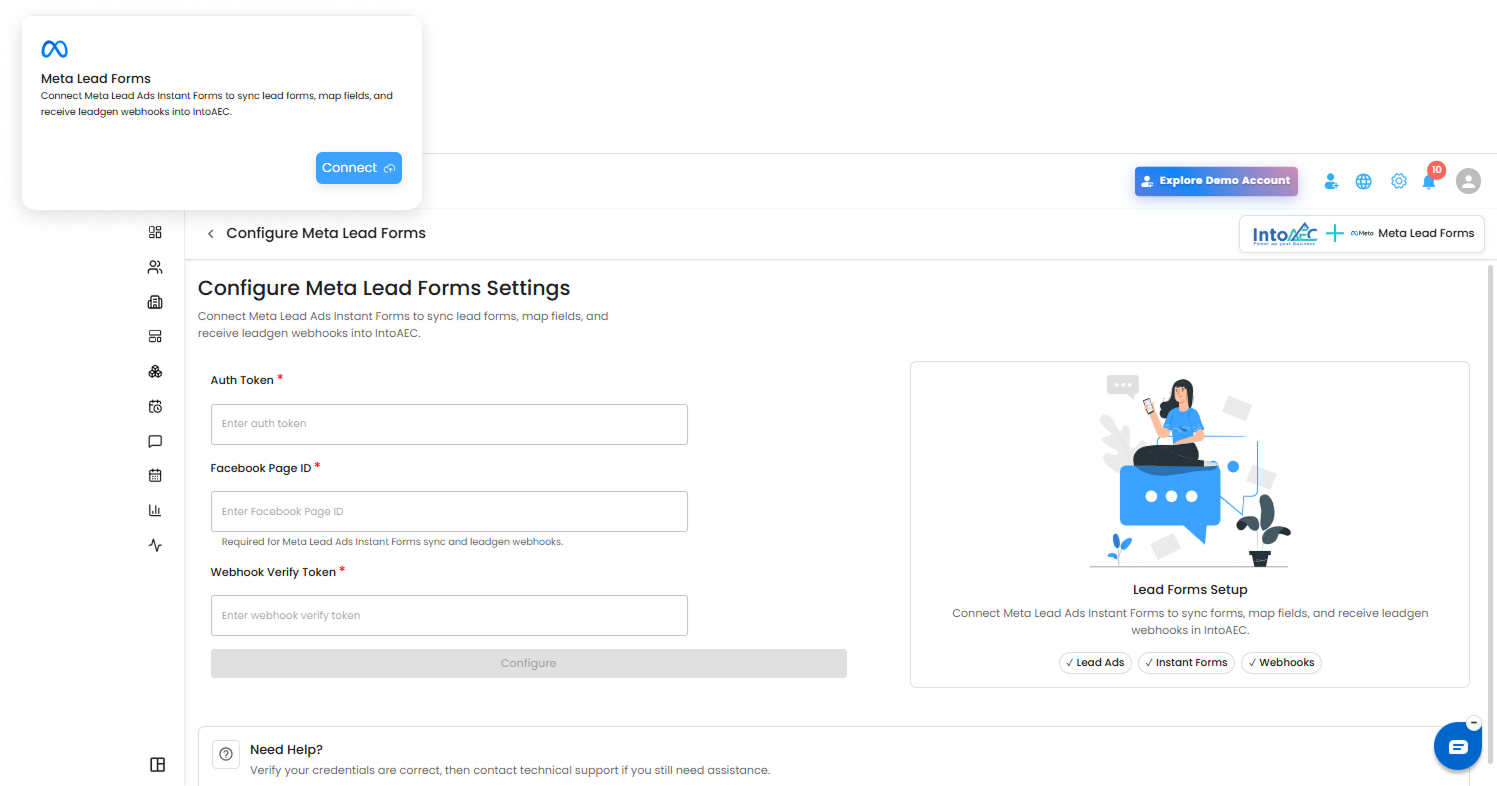
Task: Open the dashboard grid icon in sidebar
Action: [x=155, y=233]
